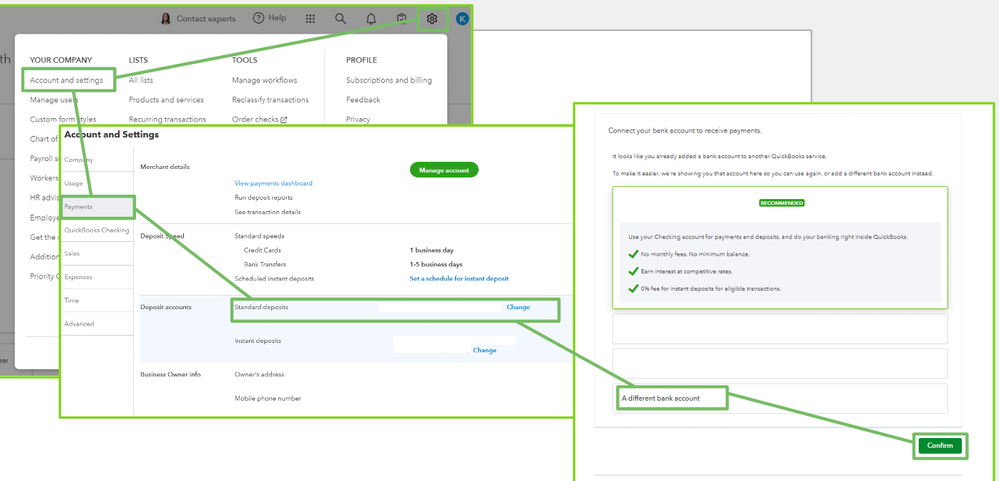Open View payments dashboard link
The width and height of the screenshot is (999, 481).
coord(273,183)
